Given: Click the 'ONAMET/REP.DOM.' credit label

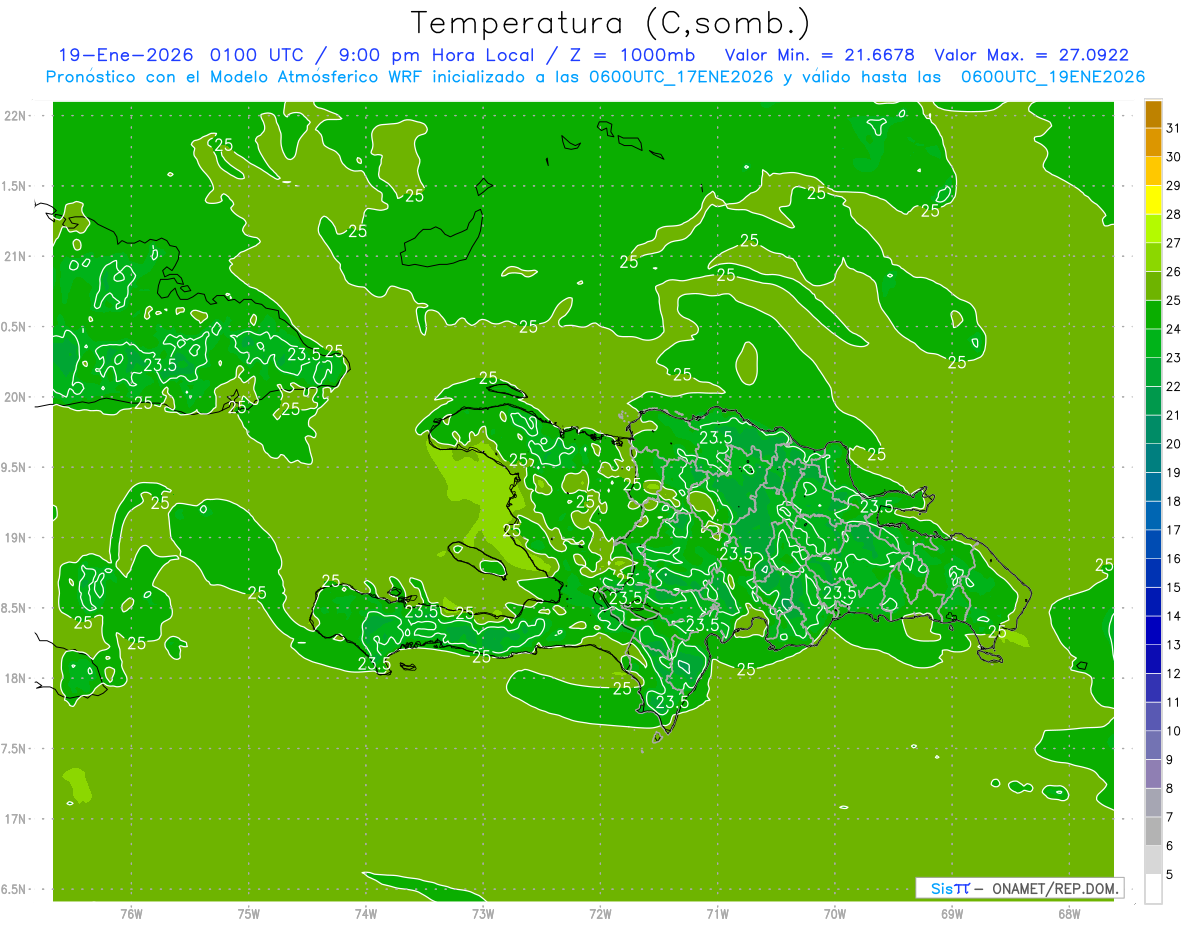Looking at the screenshot, I should click(1056, 888).
